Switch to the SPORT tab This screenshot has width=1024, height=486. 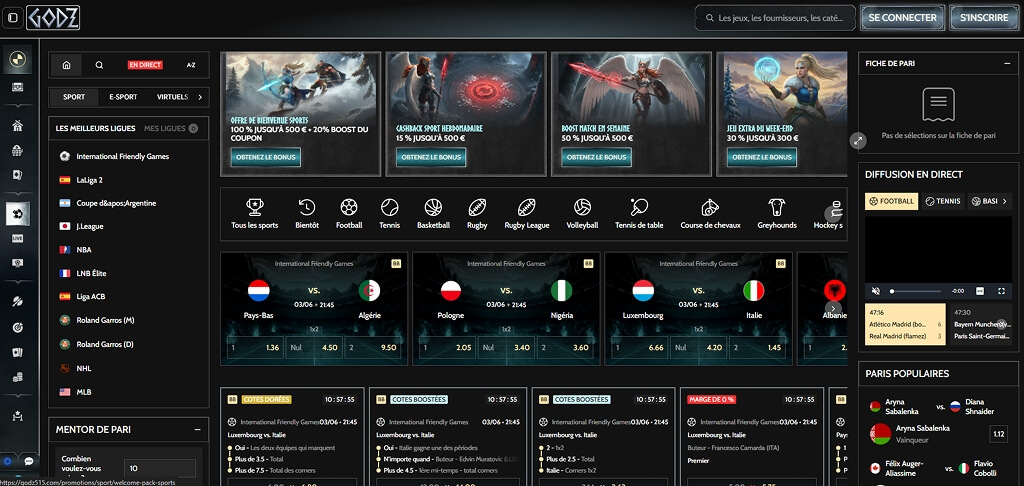coord(74,97)
